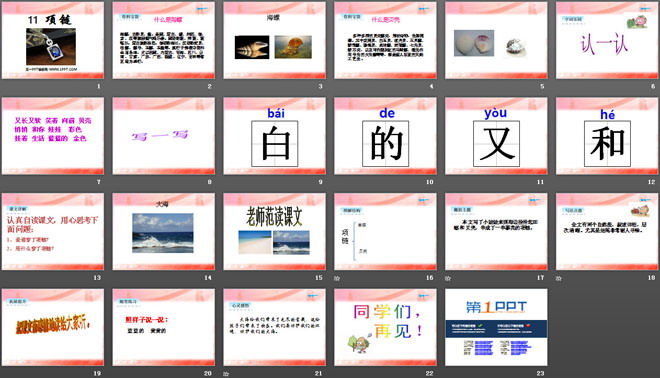
Task: Click slide number label 1
Action: point(98,86)
